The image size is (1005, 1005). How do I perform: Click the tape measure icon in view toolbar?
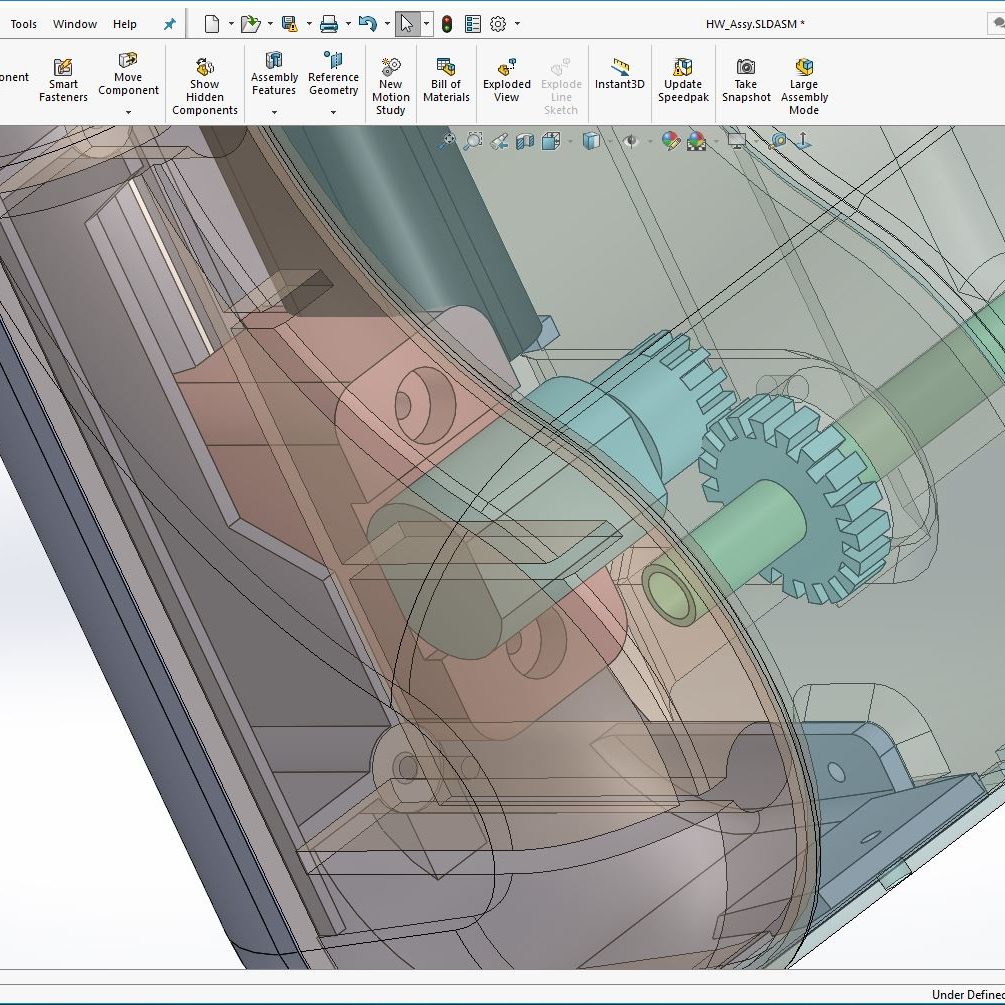coord(778,140)
